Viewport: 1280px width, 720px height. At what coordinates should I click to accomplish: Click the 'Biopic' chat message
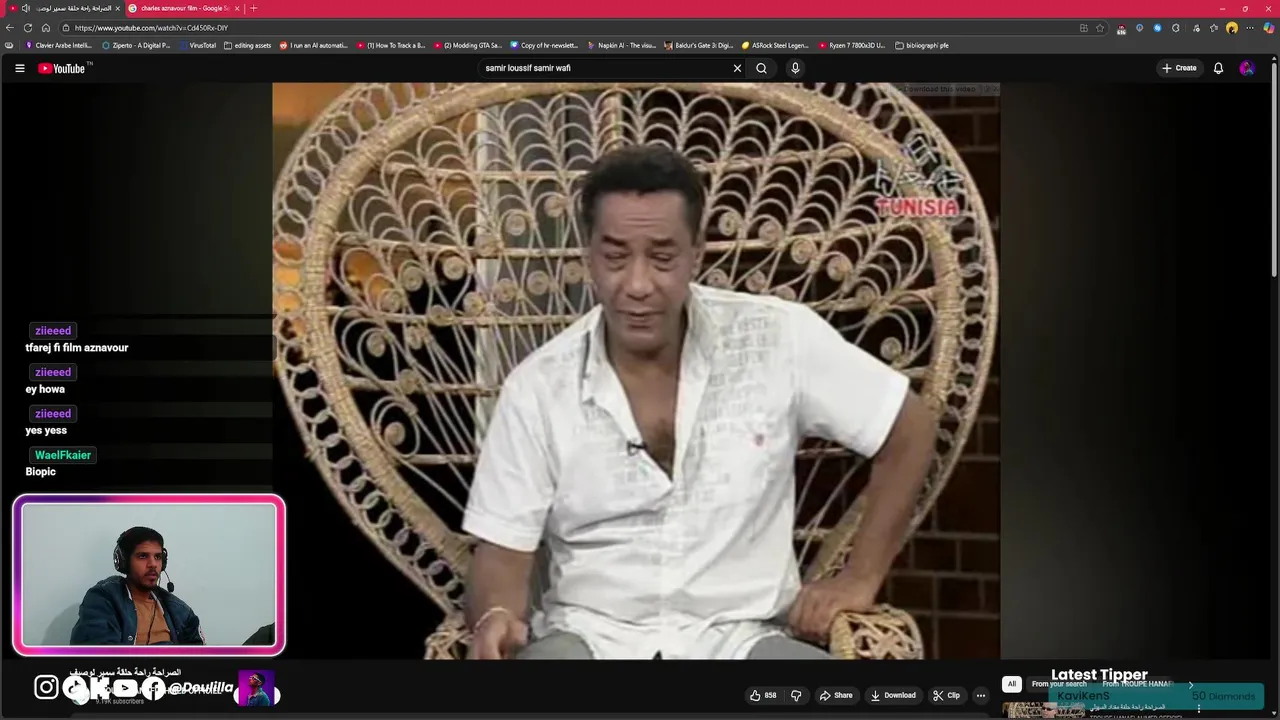click(x=40, y=472)
